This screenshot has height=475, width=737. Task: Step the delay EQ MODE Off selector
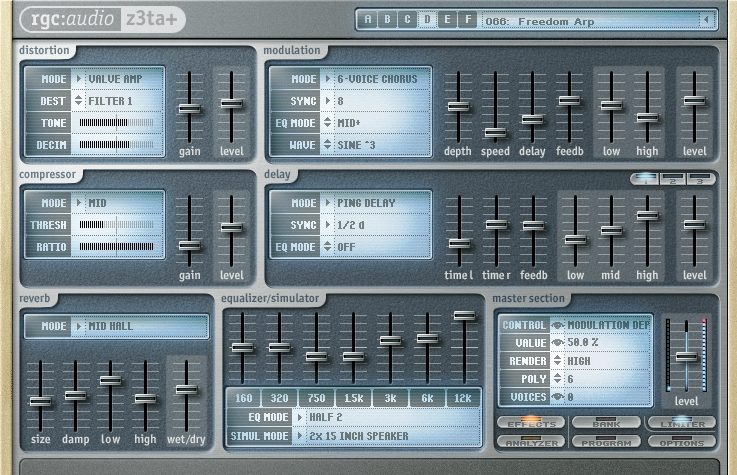[328, 247]
